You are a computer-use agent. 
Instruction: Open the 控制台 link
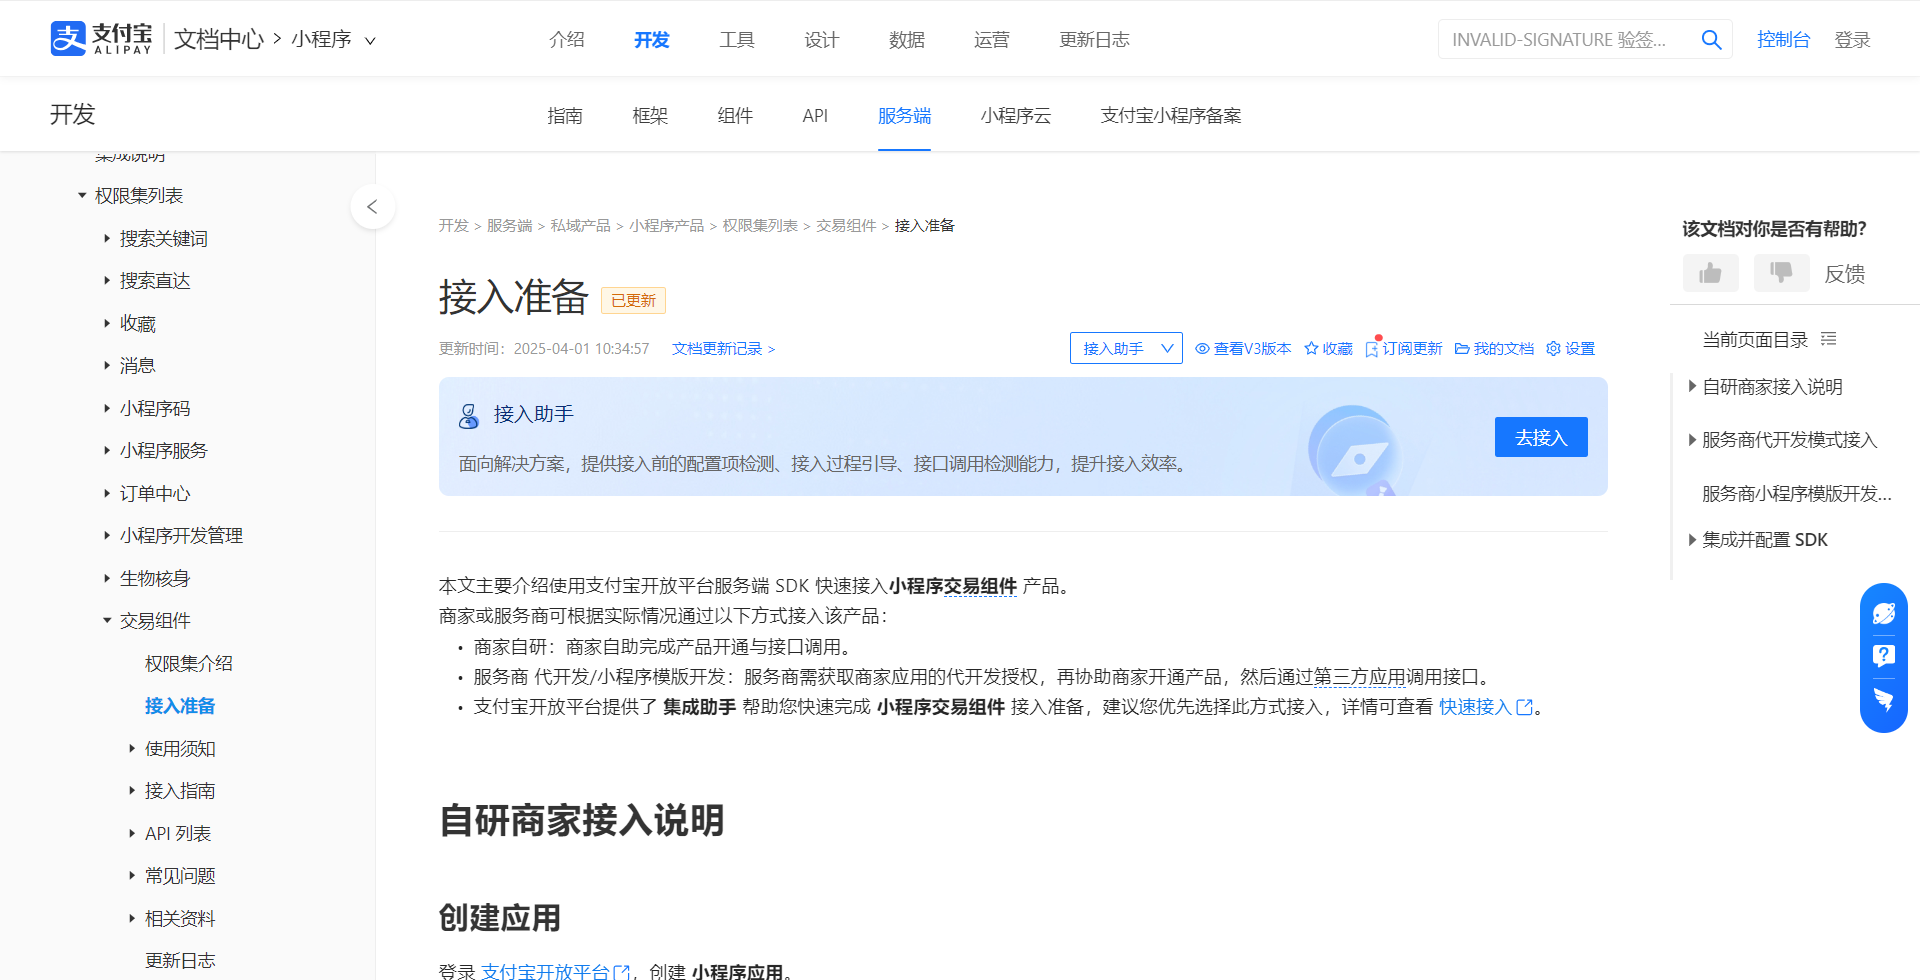[x=1783, y=40]
